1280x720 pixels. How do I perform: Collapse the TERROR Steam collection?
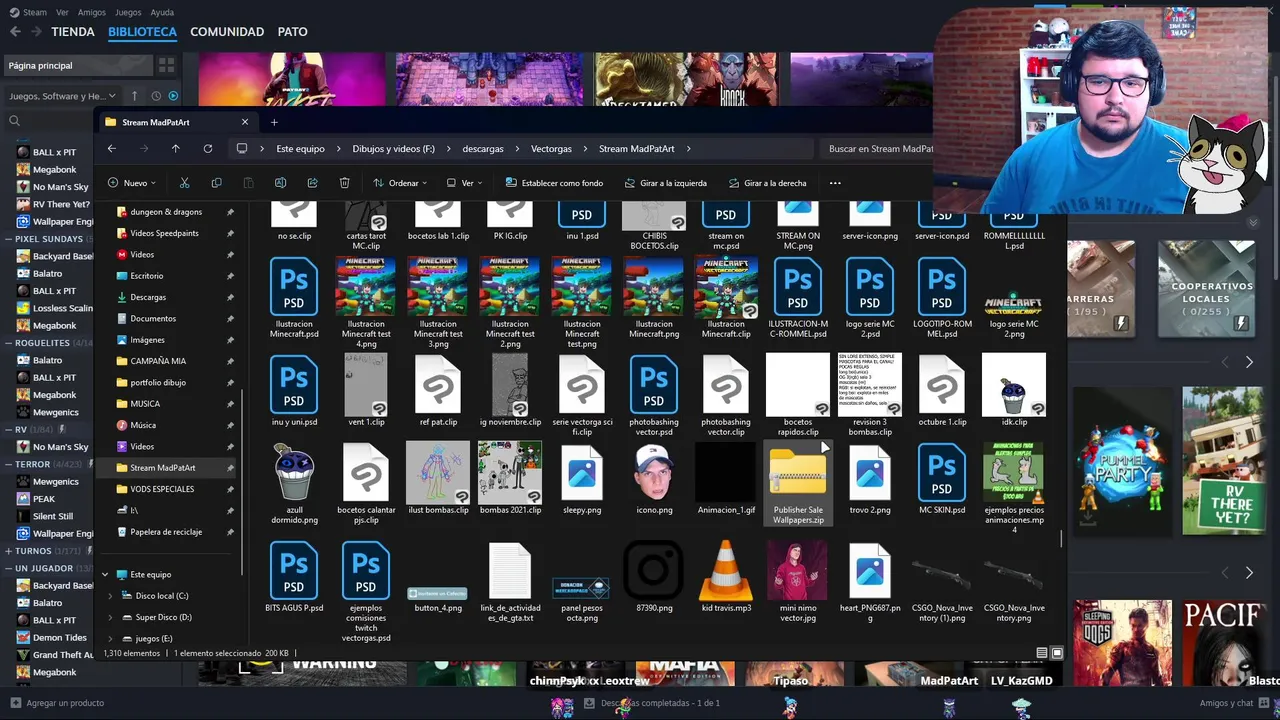(x=7, y=464)
